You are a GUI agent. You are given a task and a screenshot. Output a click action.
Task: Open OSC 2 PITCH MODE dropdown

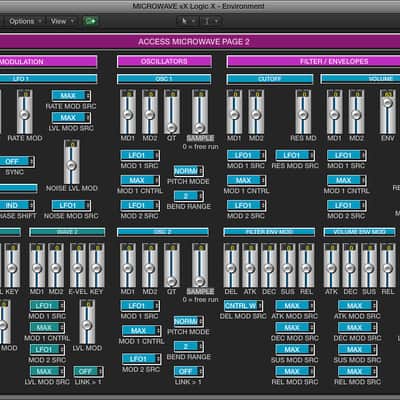pos(188,321)
